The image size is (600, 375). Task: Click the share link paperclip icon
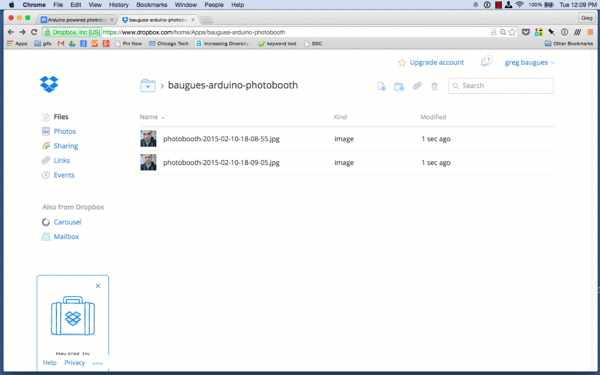point(417,86)
